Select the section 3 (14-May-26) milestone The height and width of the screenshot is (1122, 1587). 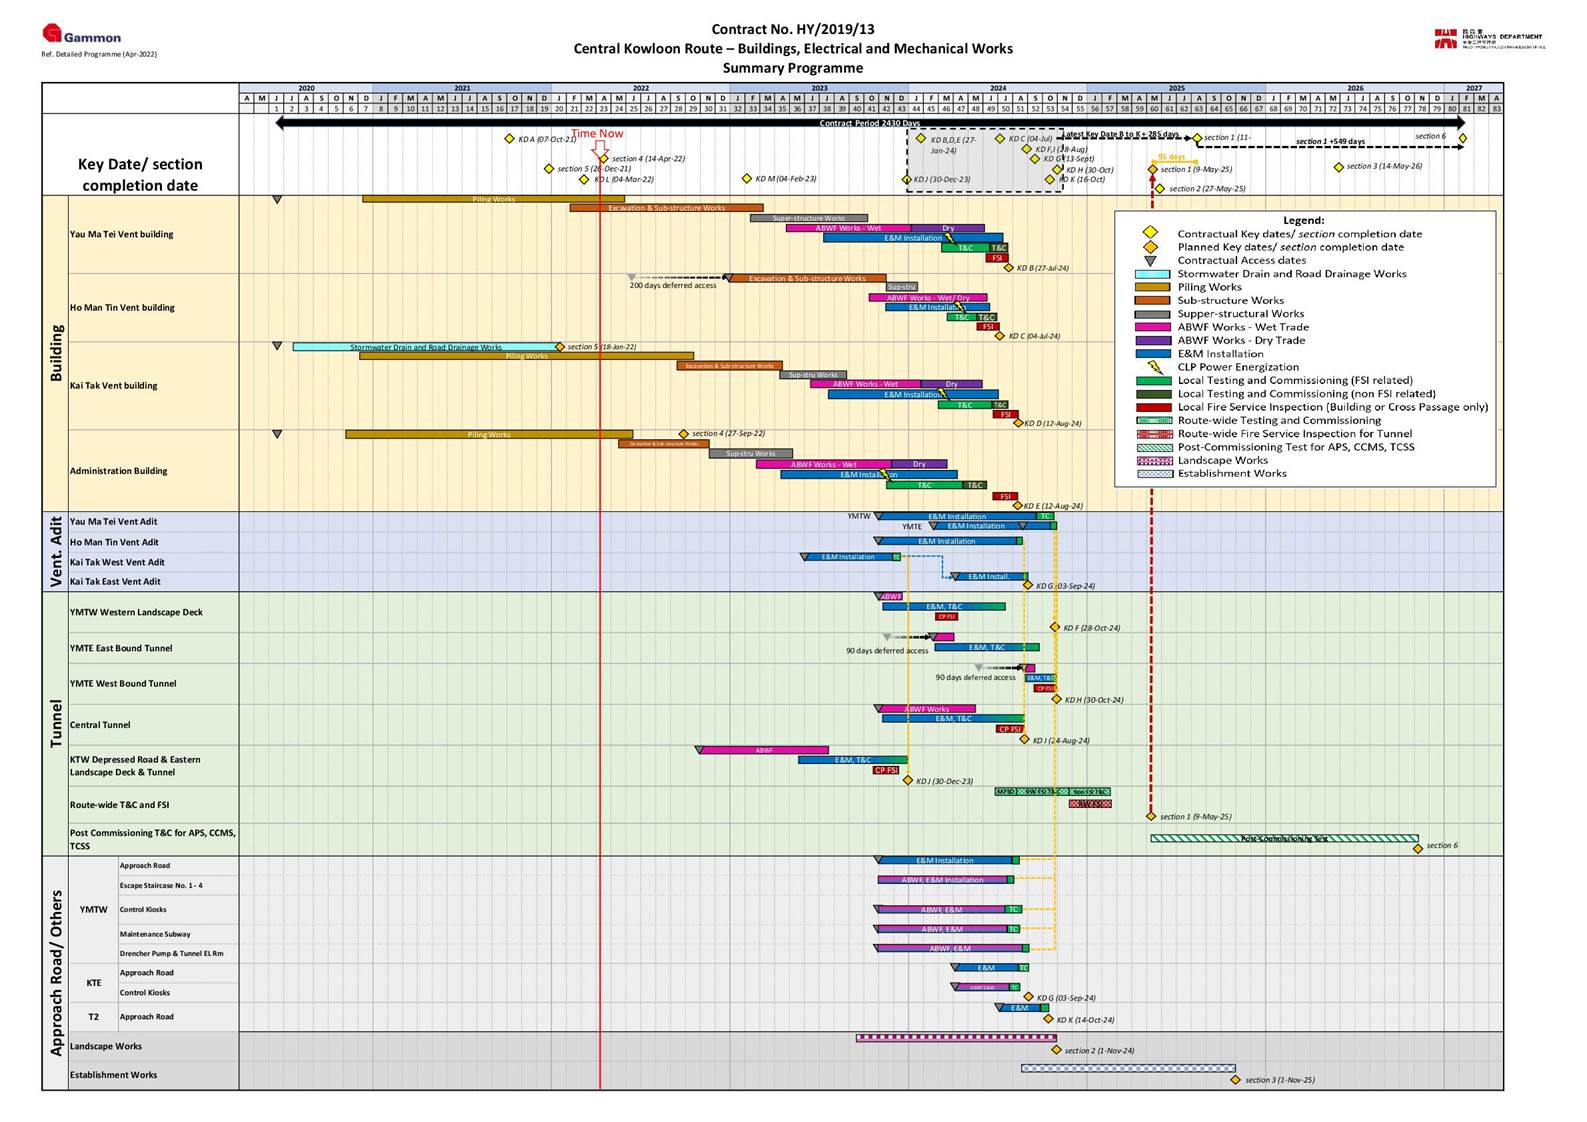click(1338, 167)
